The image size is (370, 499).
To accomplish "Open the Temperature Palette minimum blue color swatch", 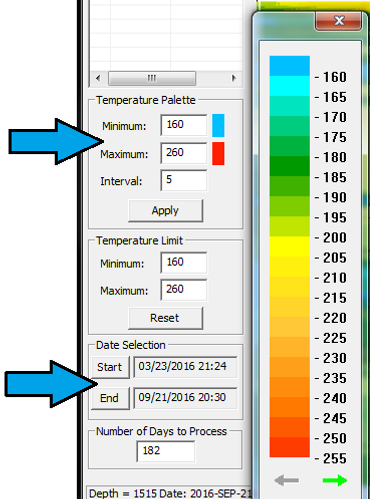I will pos(218,125).
